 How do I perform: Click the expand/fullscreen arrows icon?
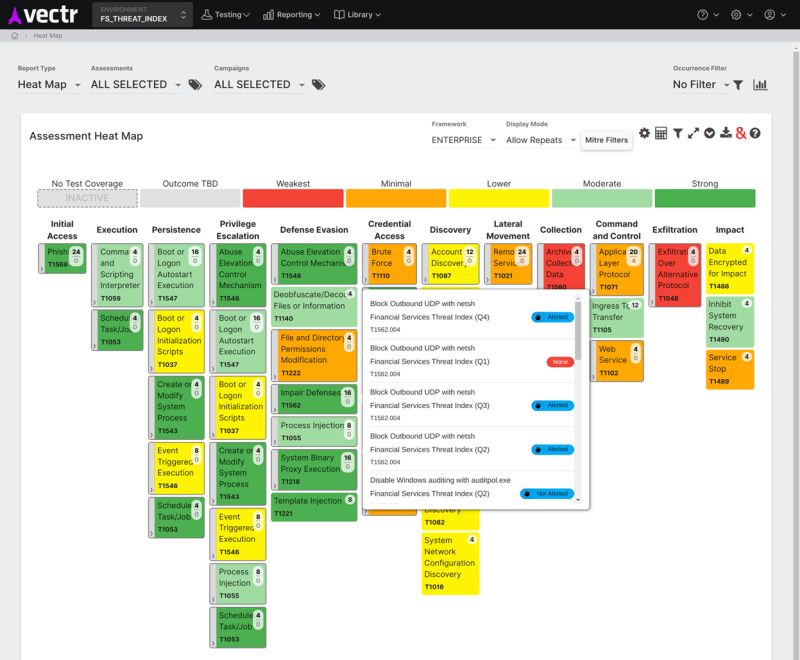pos(693,131)
